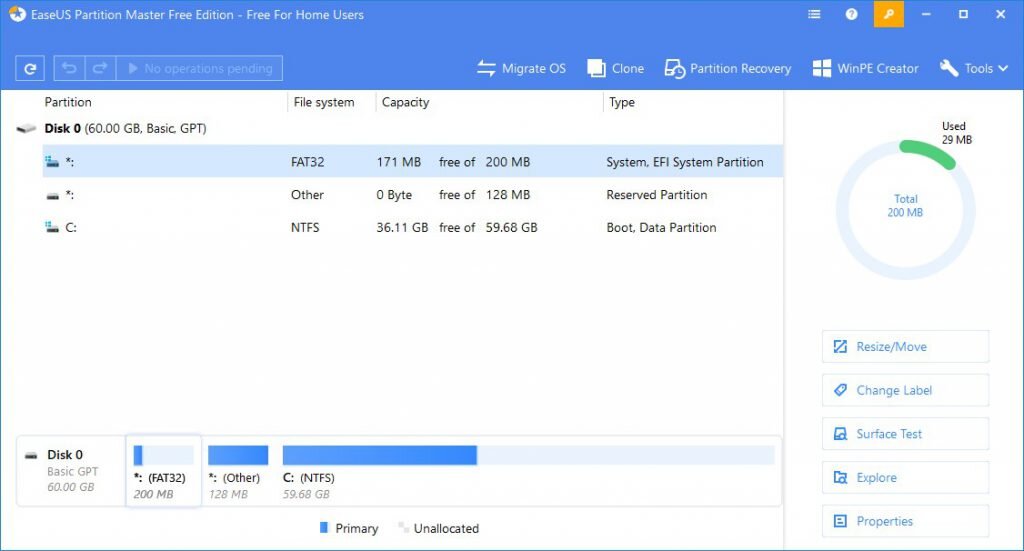This screenshot has width=1024, height=551.
Task: Click the Boot, Data Partition type text
Action: pos(661,227)
